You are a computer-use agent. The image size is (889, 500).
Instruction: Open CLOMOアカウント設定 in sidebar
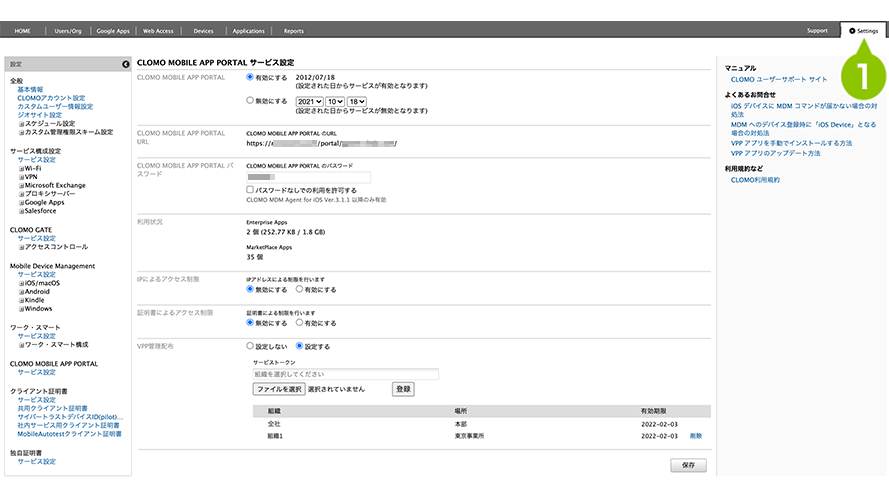pyautogui.click(x=51, y=98)
